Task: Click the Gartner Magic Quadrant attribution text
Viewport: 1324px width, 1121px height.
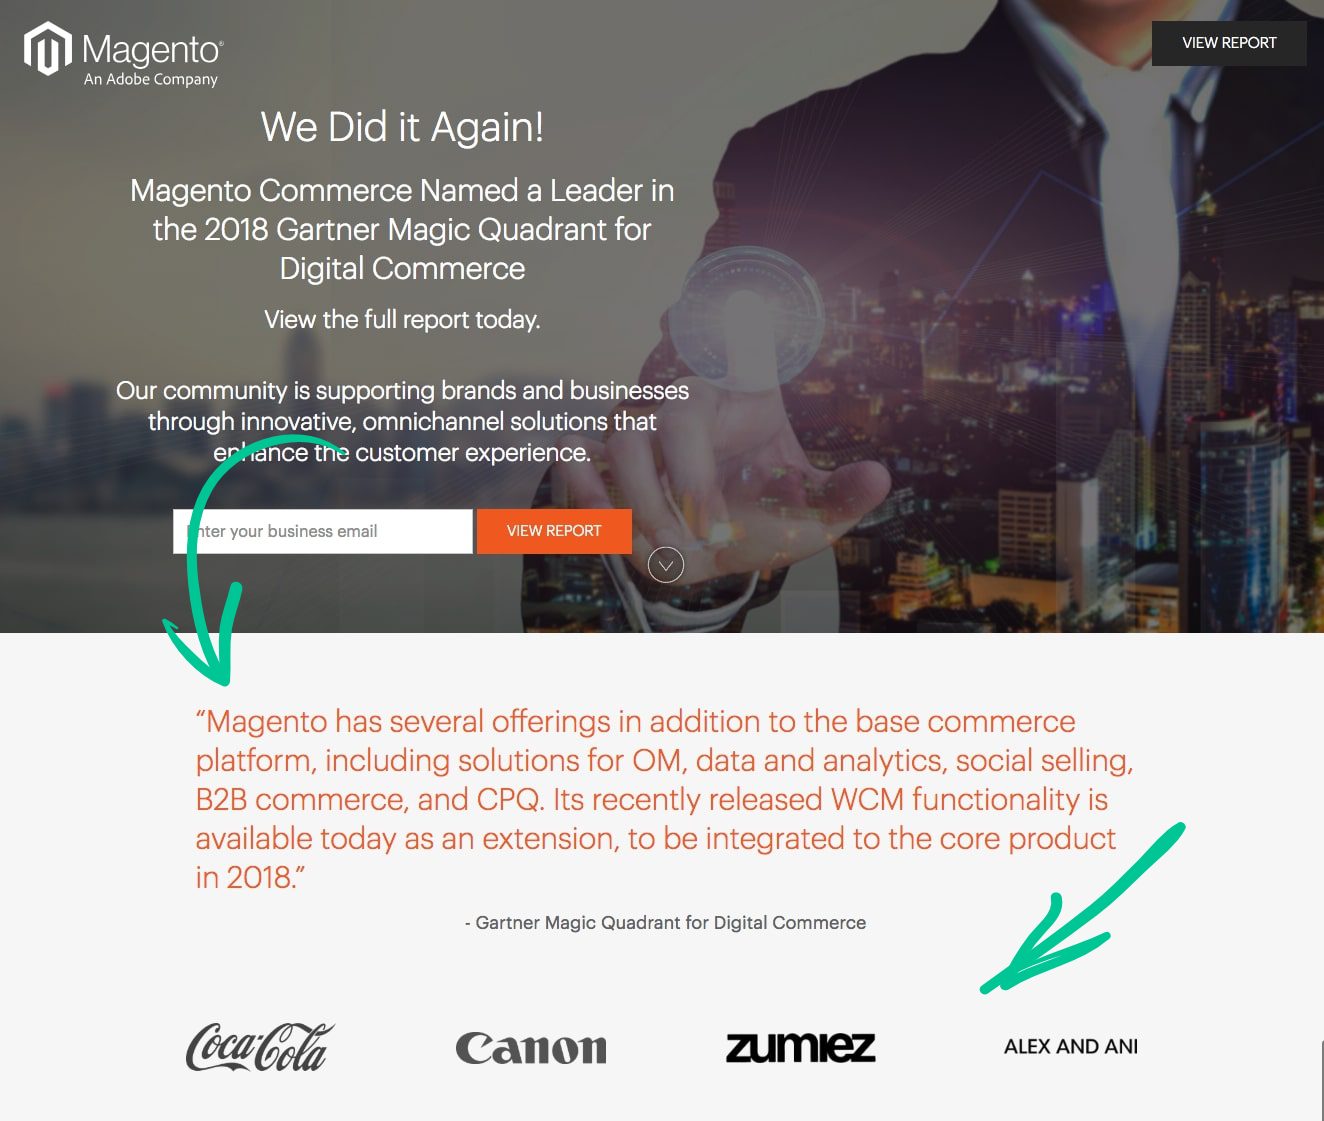Action: [x=666, y=923]
